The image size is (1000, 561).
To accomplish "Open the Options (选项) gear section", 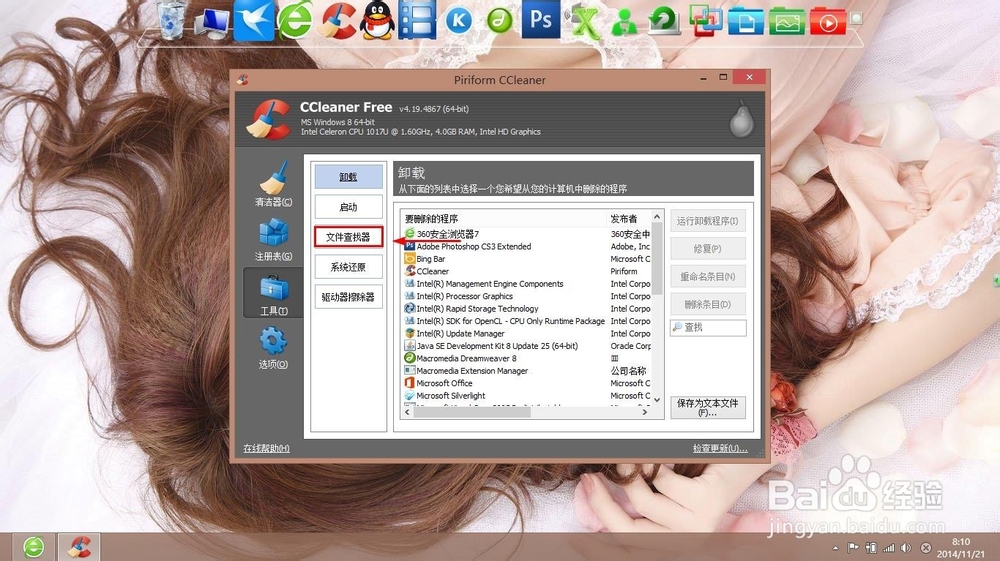I will 273,347.
